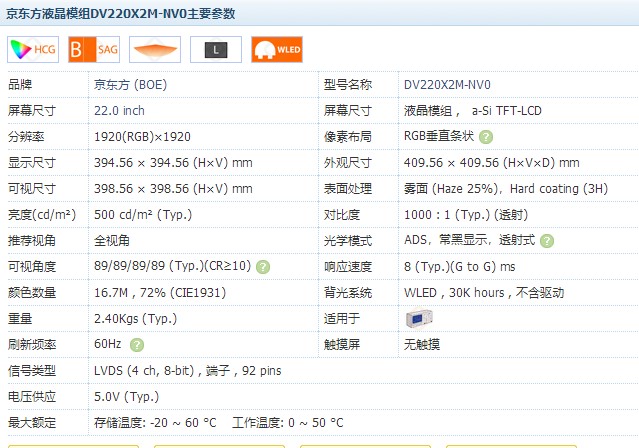The image size is (639, 448).
Task: Click storage temperature 存储温度: -20 ~ 60 °C
Action: 155,423
